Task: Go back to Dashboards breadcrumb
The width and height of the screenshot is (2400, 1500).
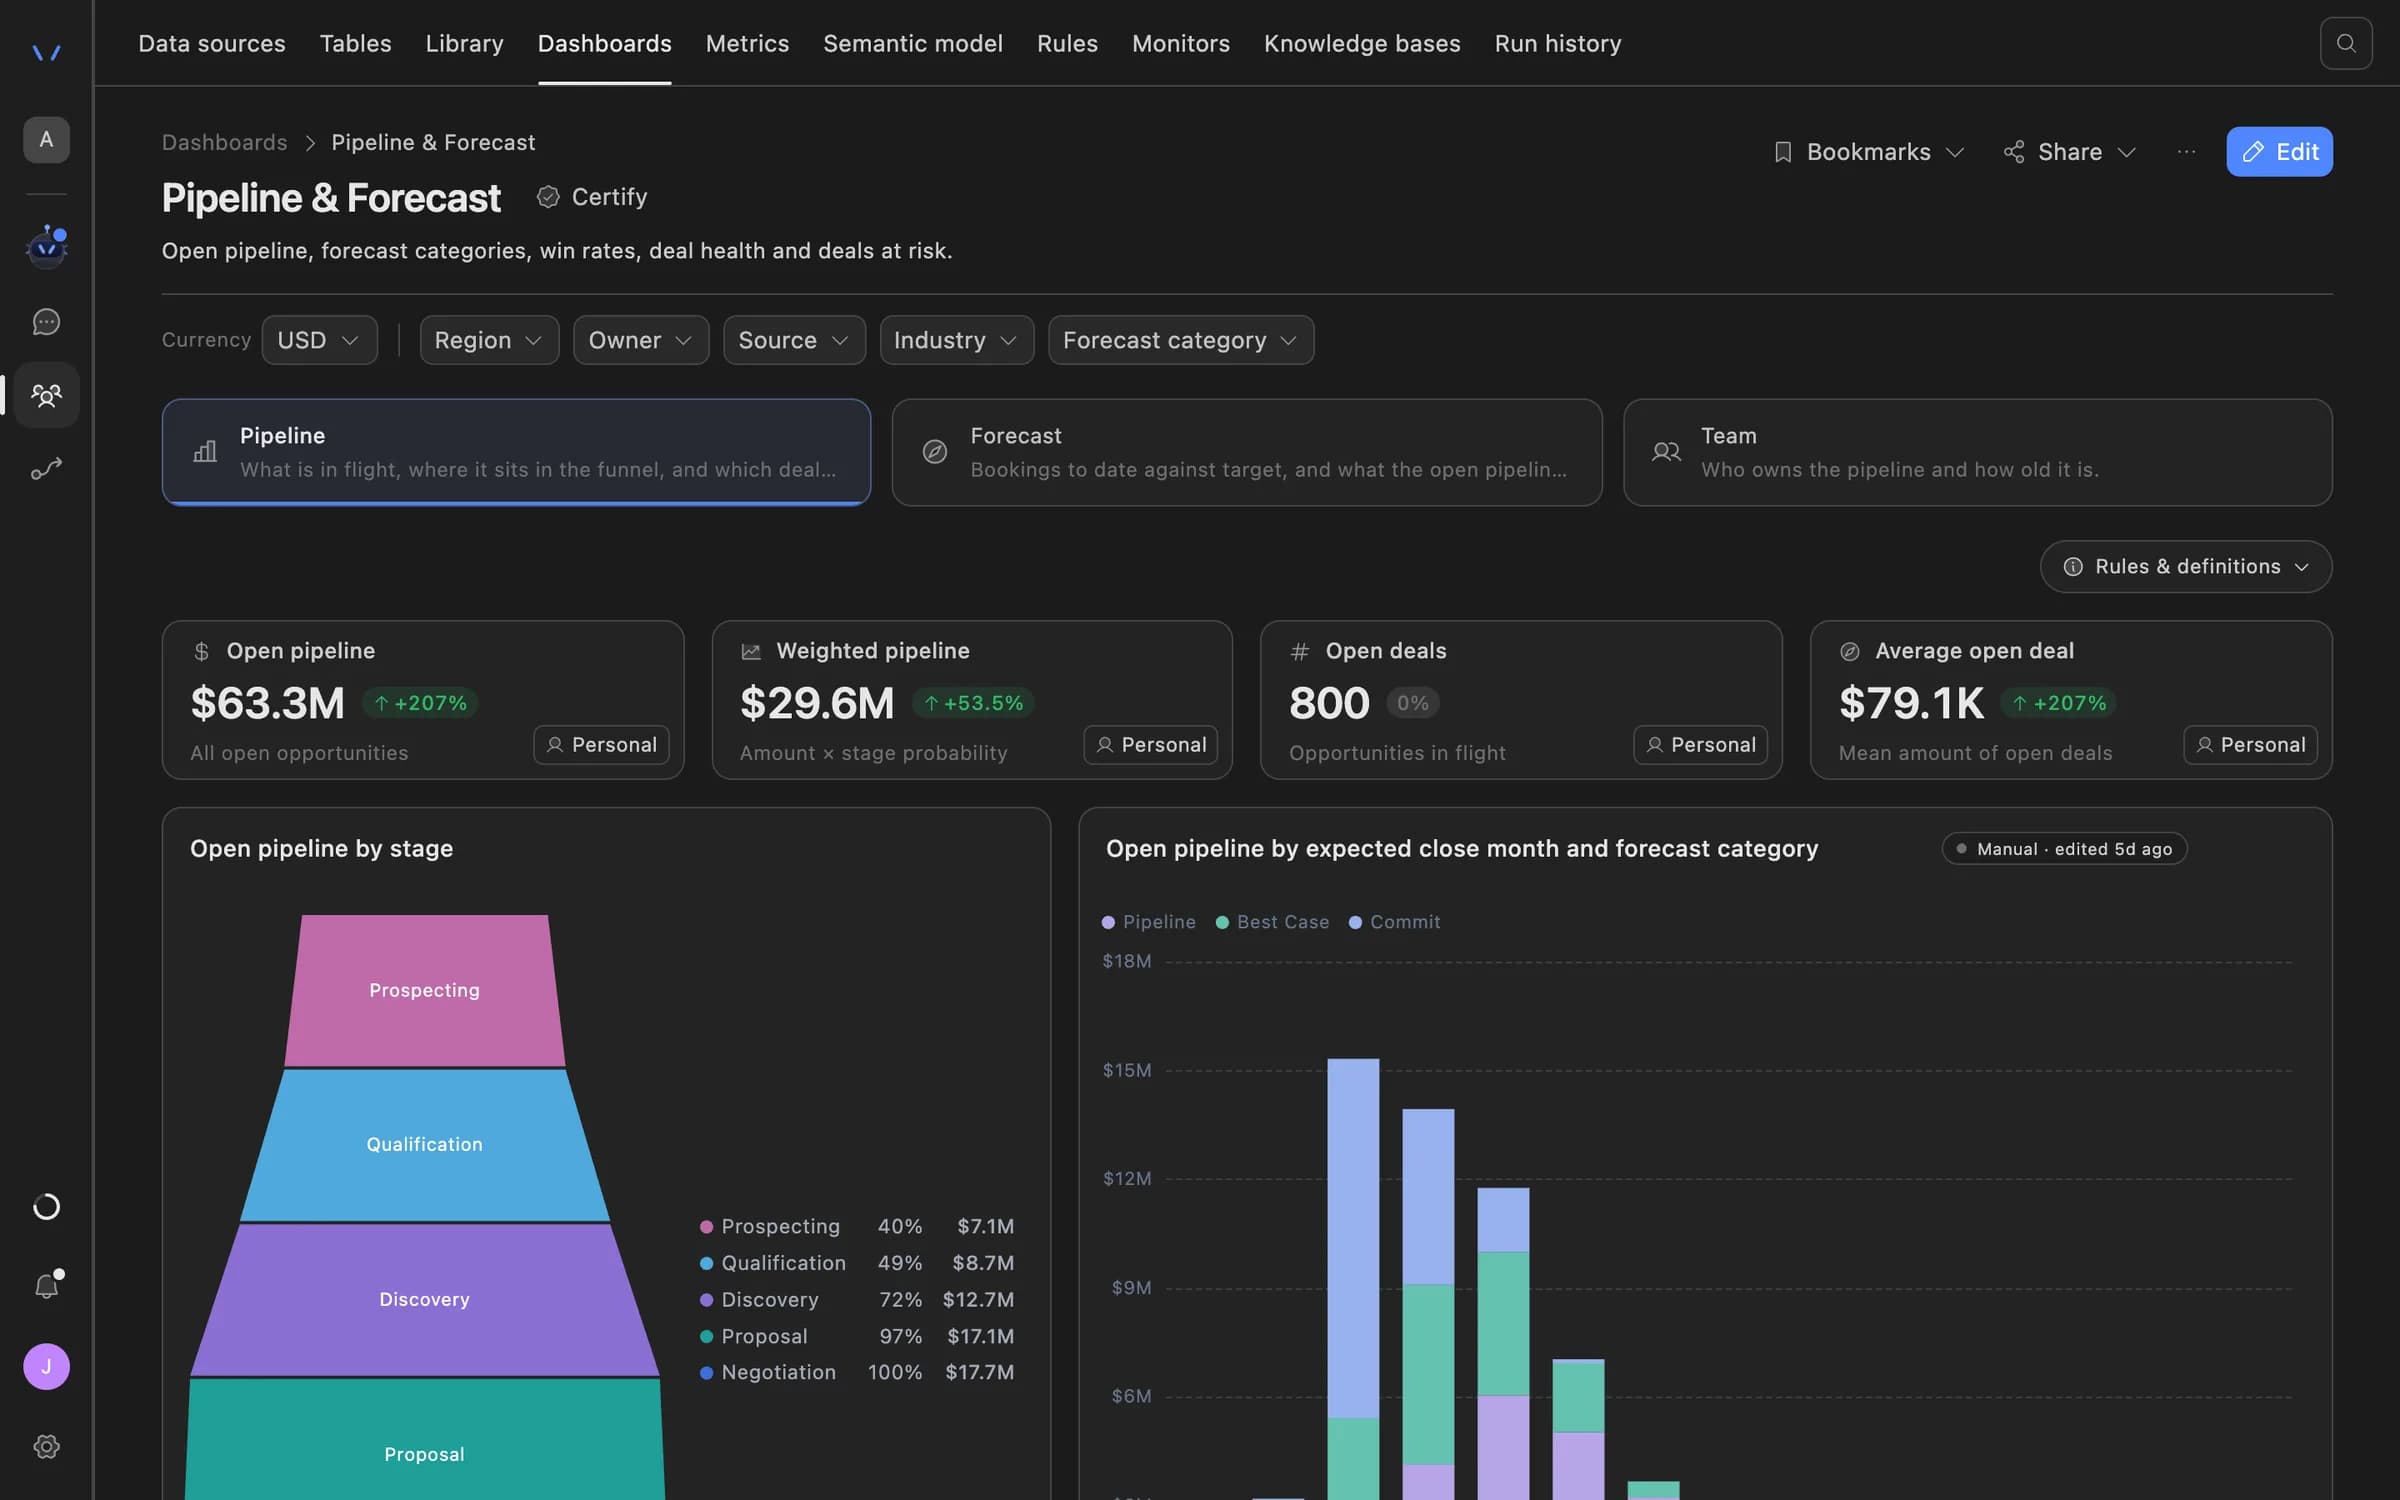Action: coord(224,142)
